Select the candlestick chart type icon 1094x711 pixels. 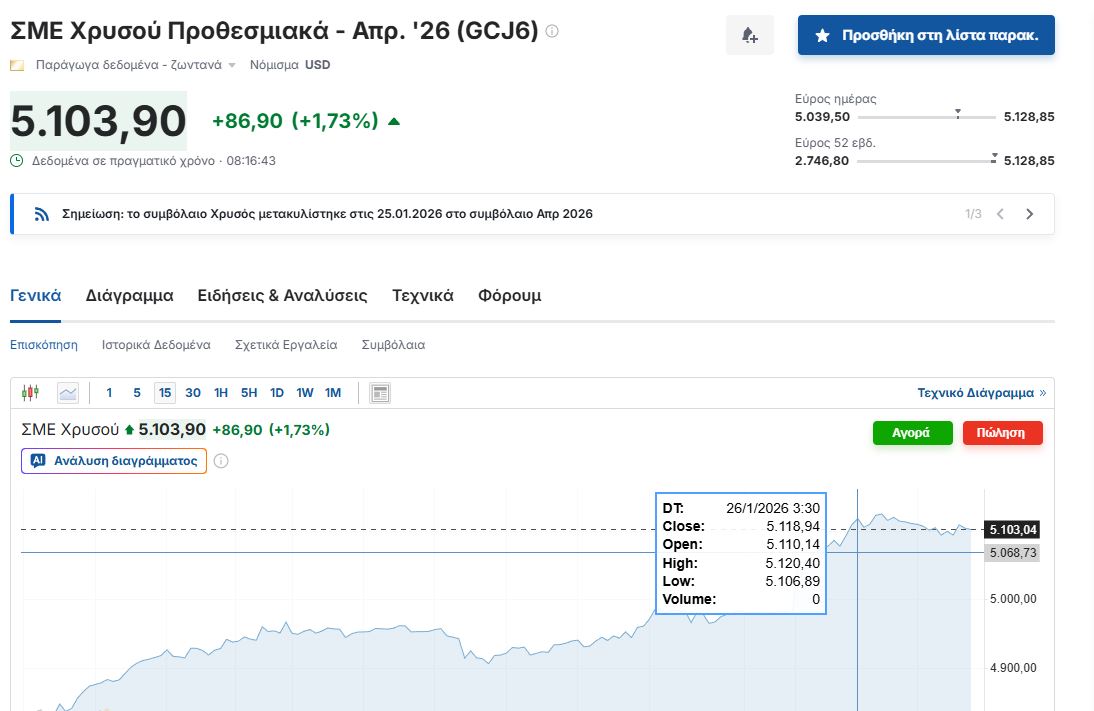click(x=30, y=393)
